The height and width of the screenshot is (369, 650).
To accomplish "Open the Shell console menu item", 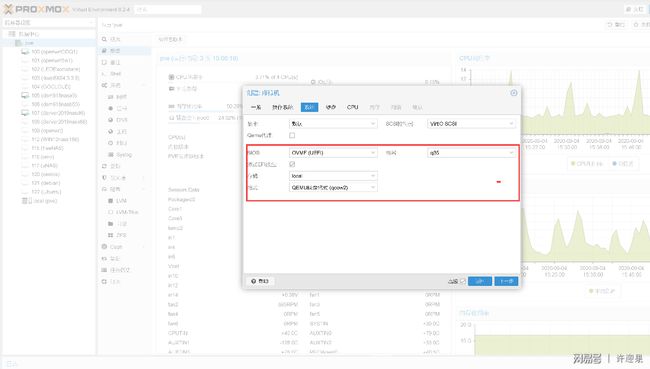I will (x=112, y=73).
